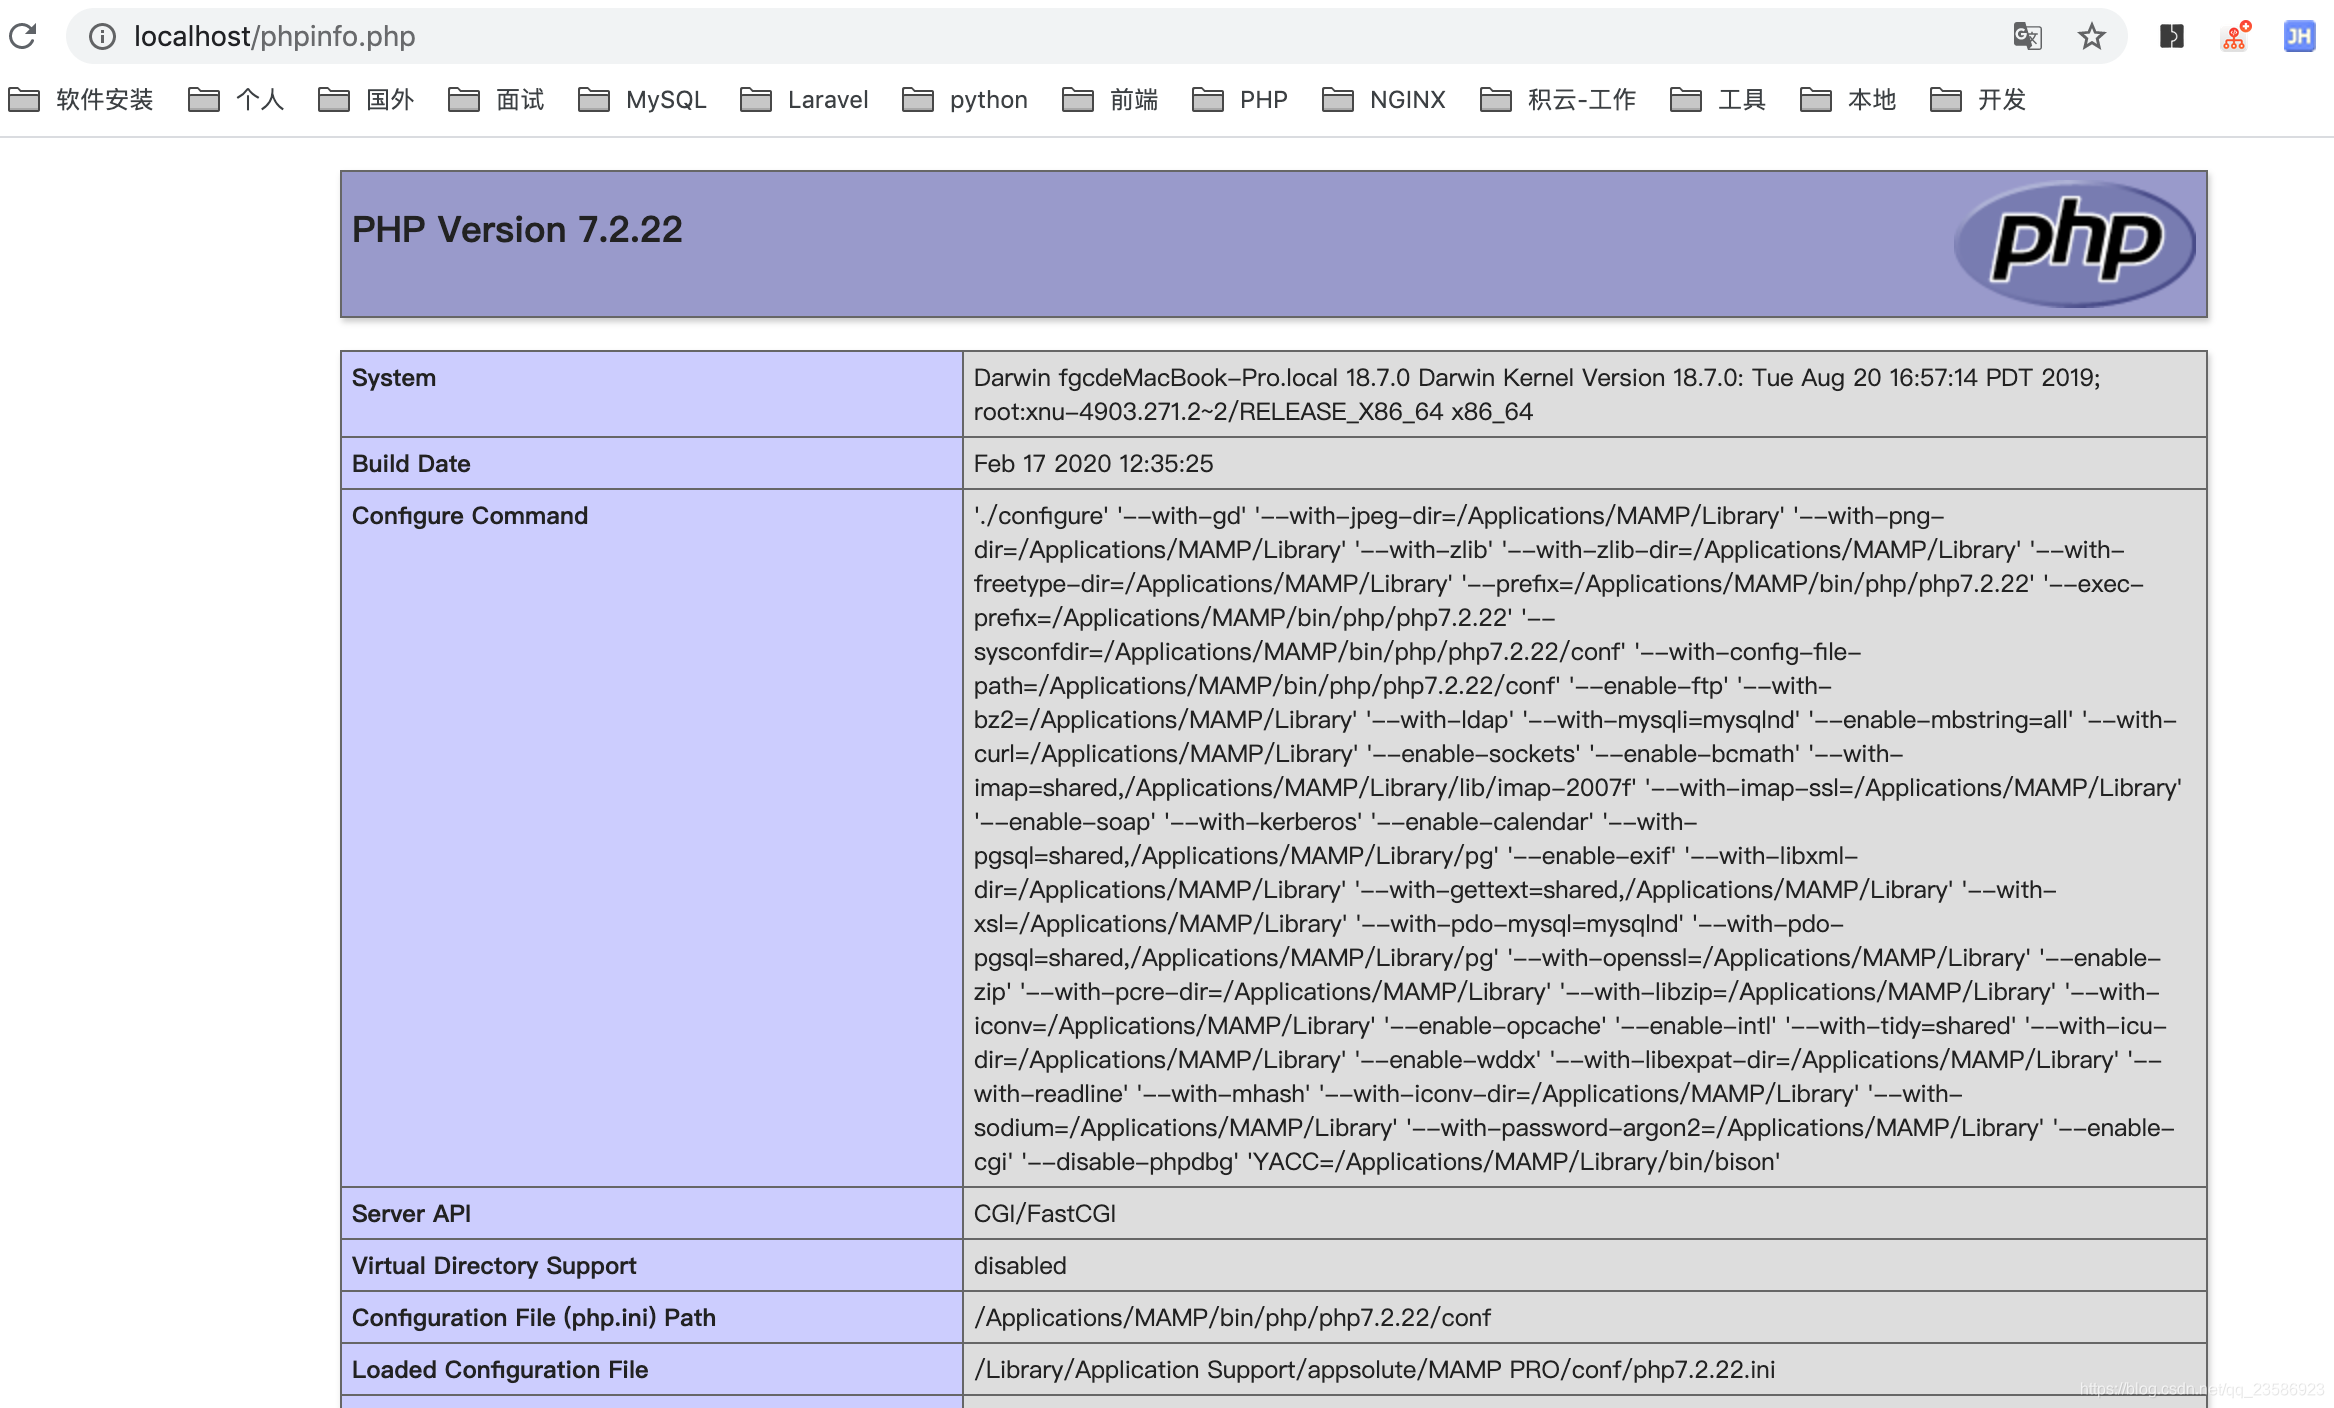Click the Configure Command label
Screen dimensions: 2334x1408
(x=470, y=516)
